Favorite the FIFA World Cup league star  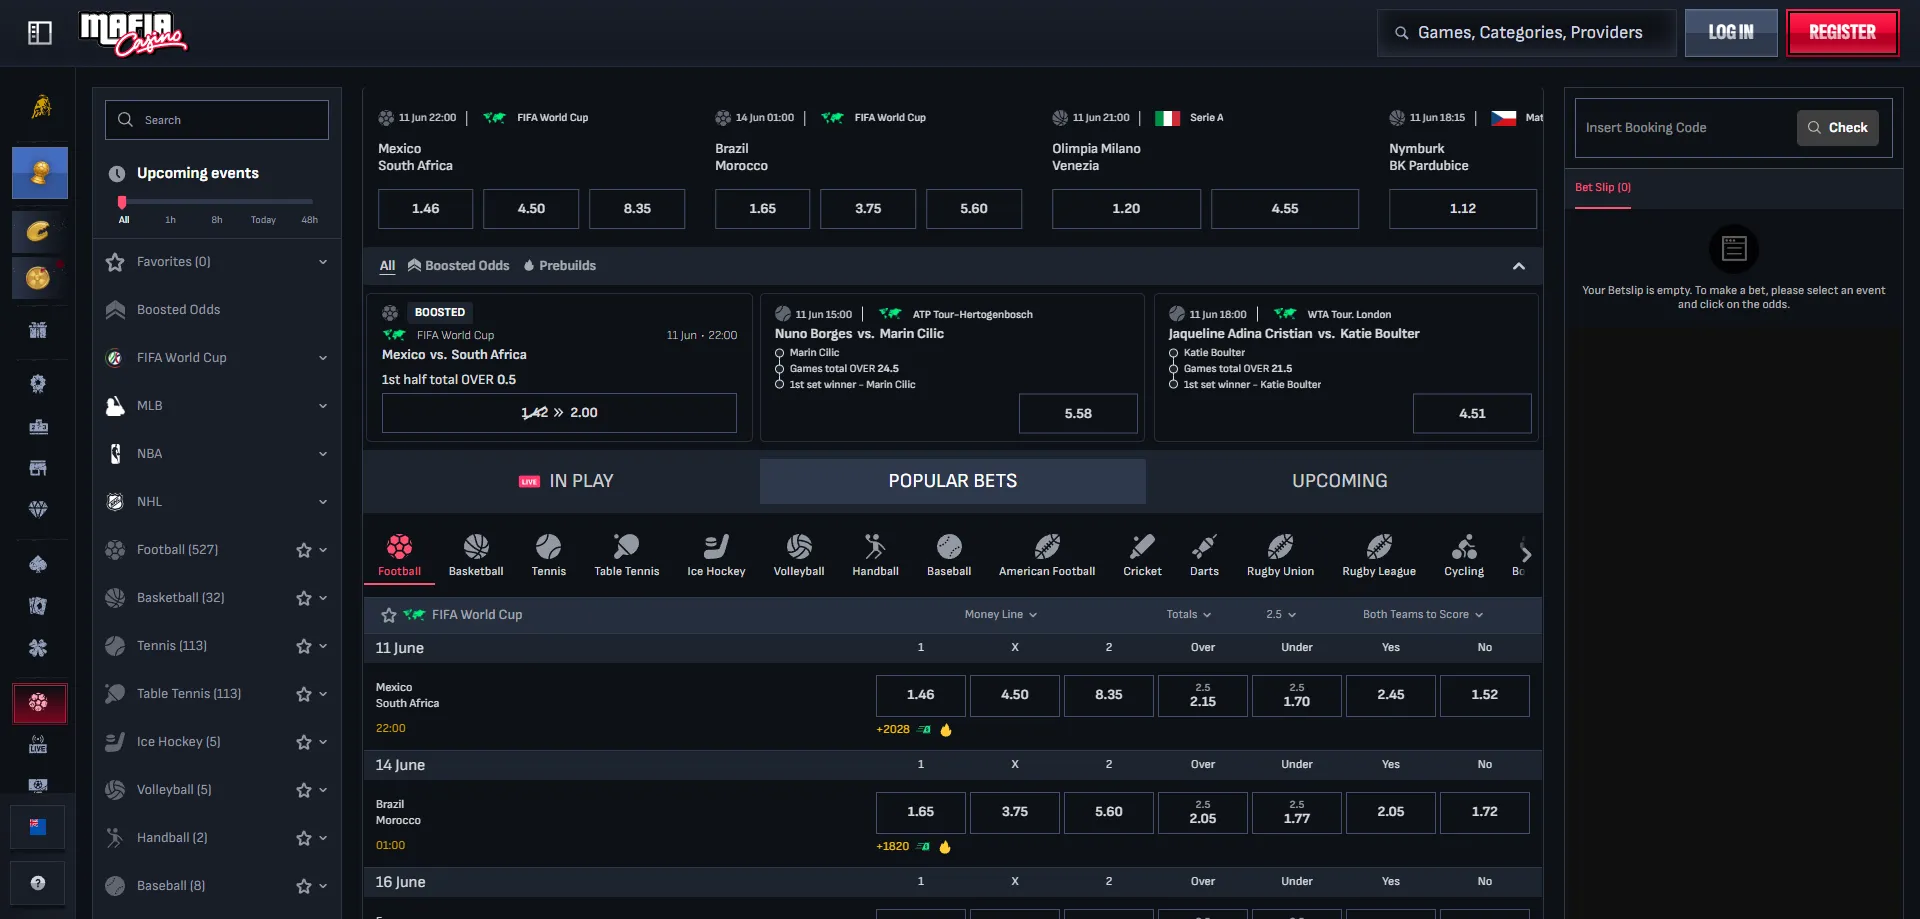pyautogui.click(x=389, y=615)
